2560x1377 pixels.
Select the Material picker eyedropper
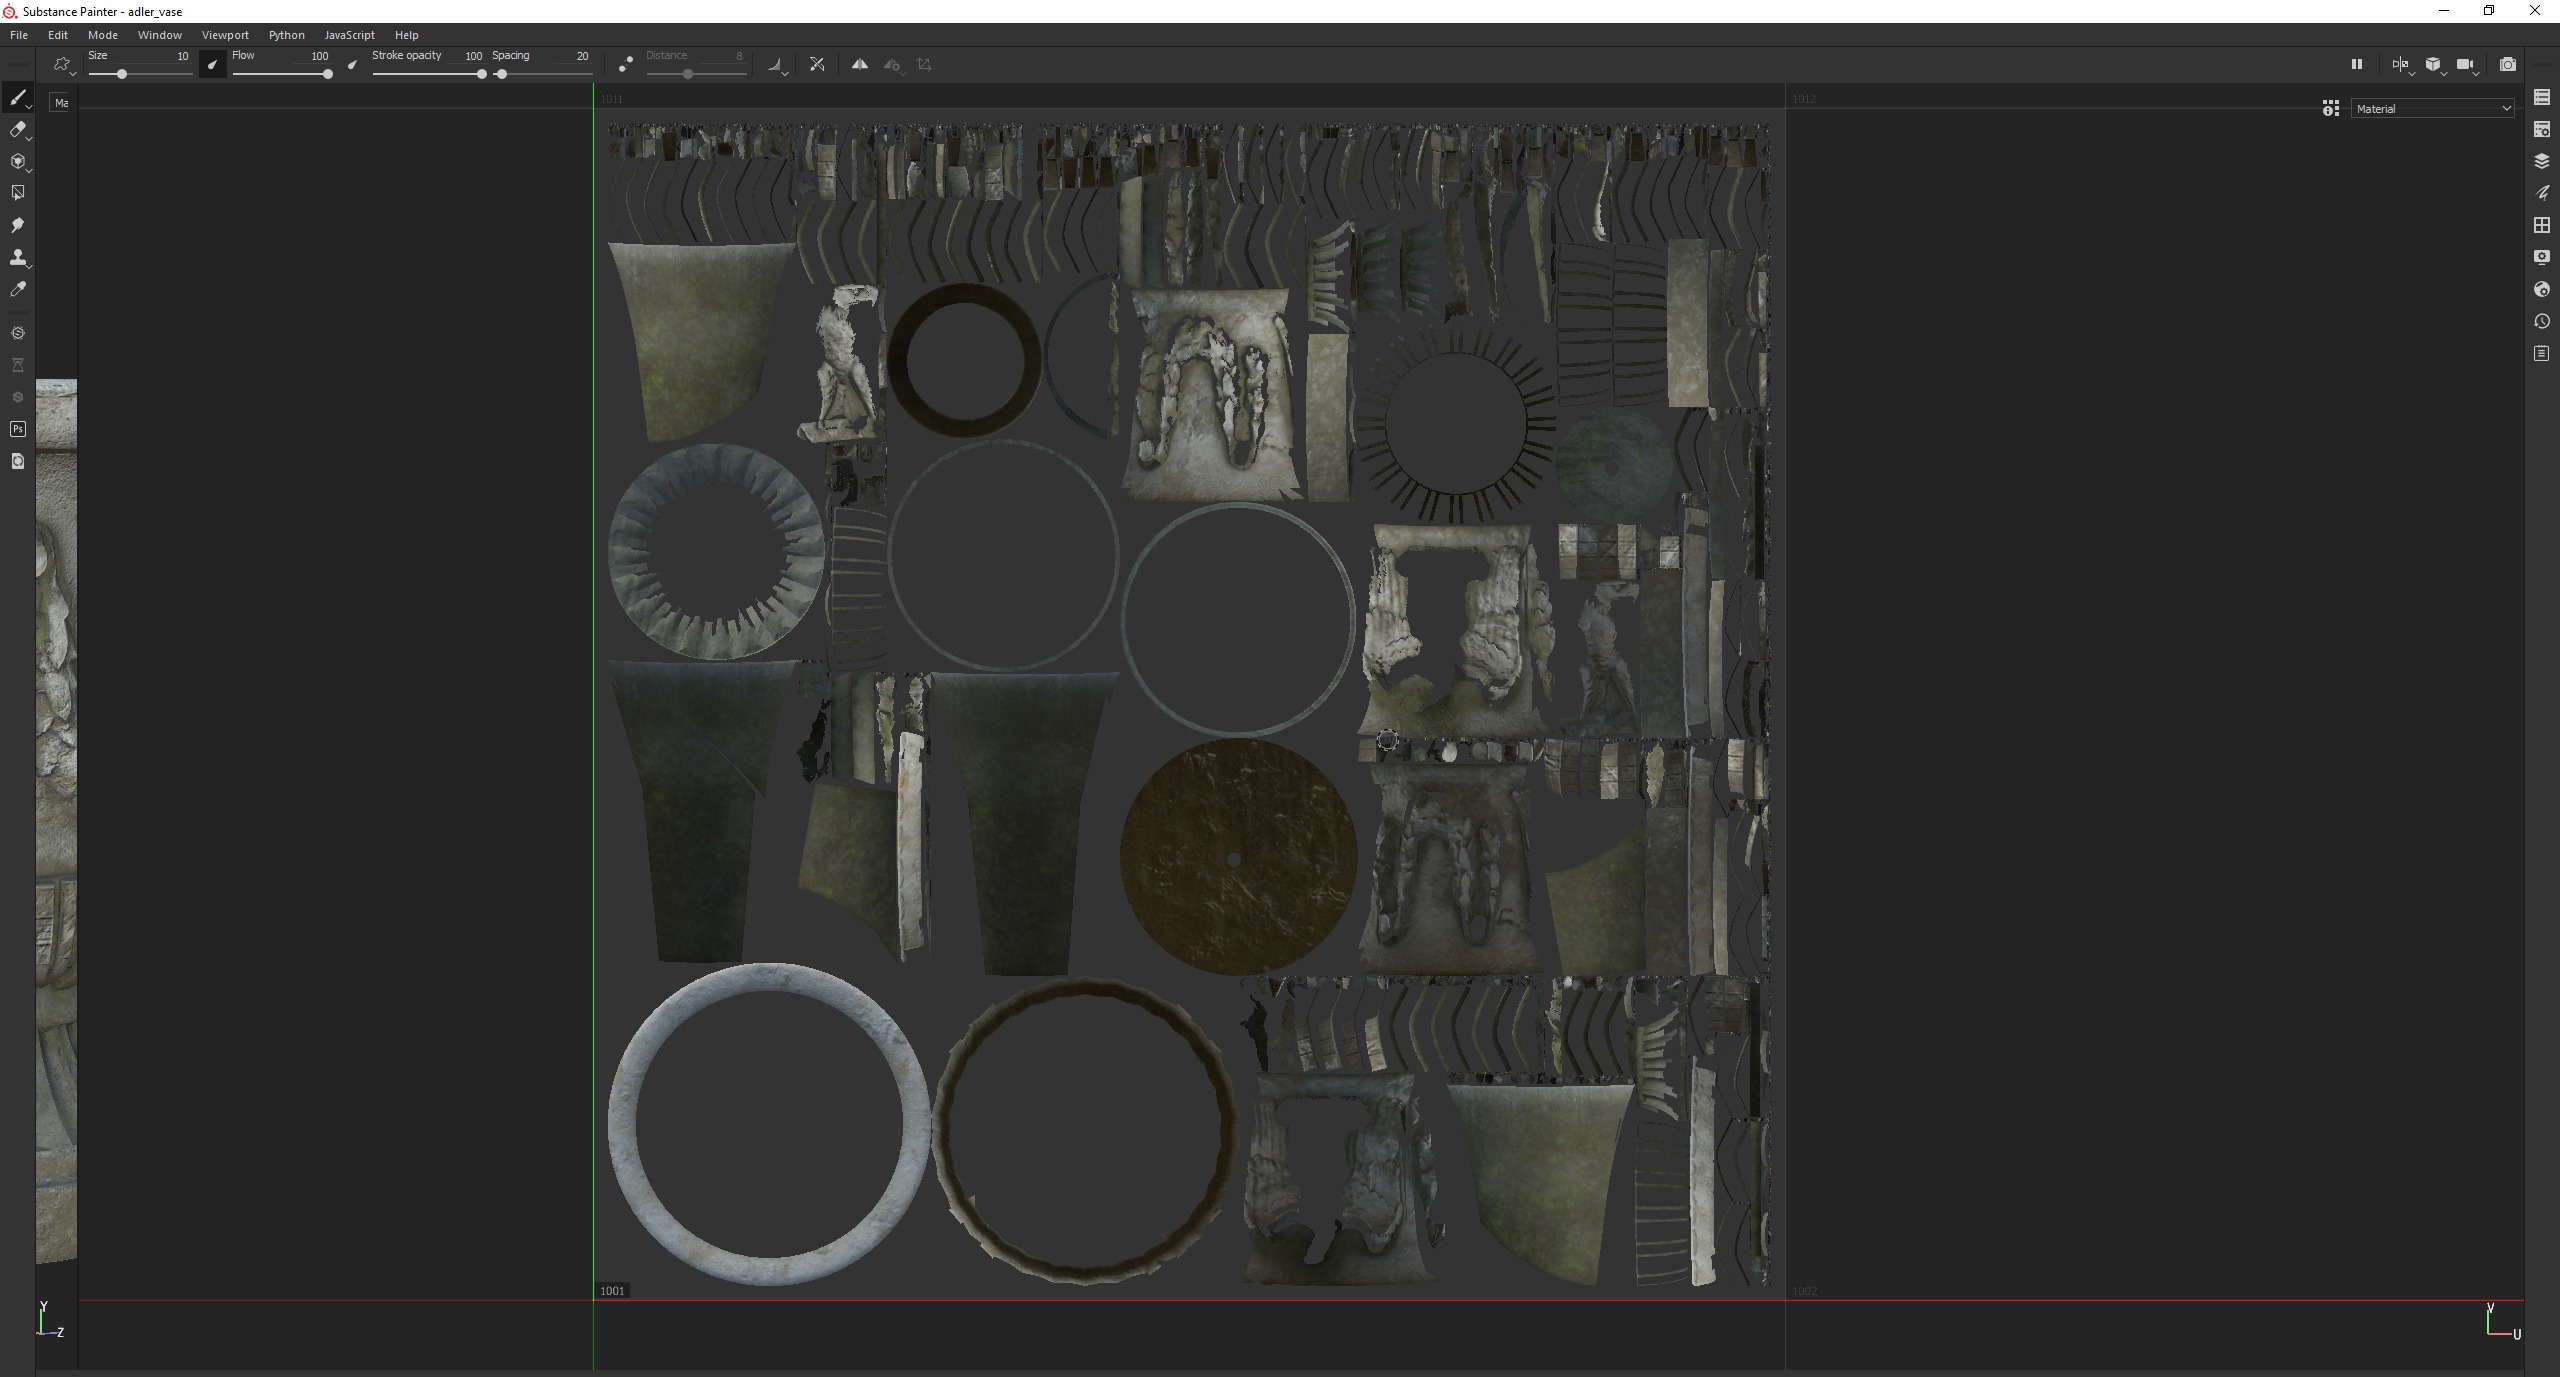click(x=17, y=289)
